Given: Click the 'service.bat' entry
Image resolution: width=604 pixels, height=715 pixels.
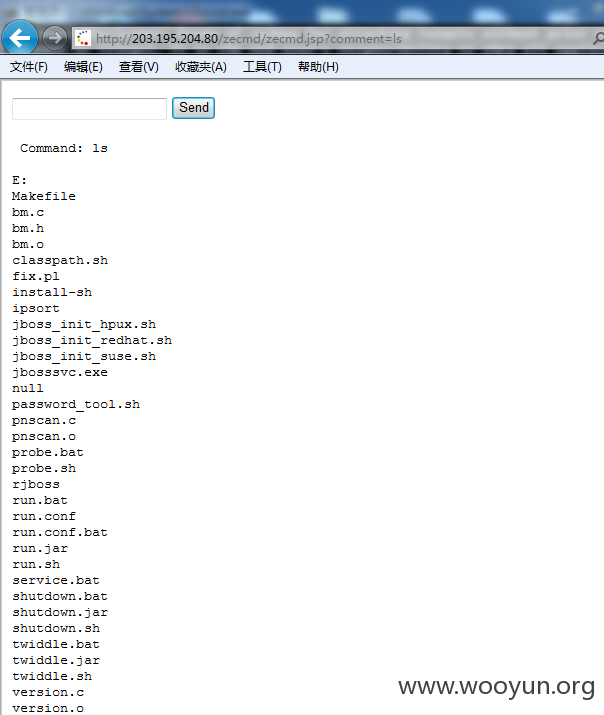Looking at the screenshot, I should pyautogui.click(x=56, y=580).
